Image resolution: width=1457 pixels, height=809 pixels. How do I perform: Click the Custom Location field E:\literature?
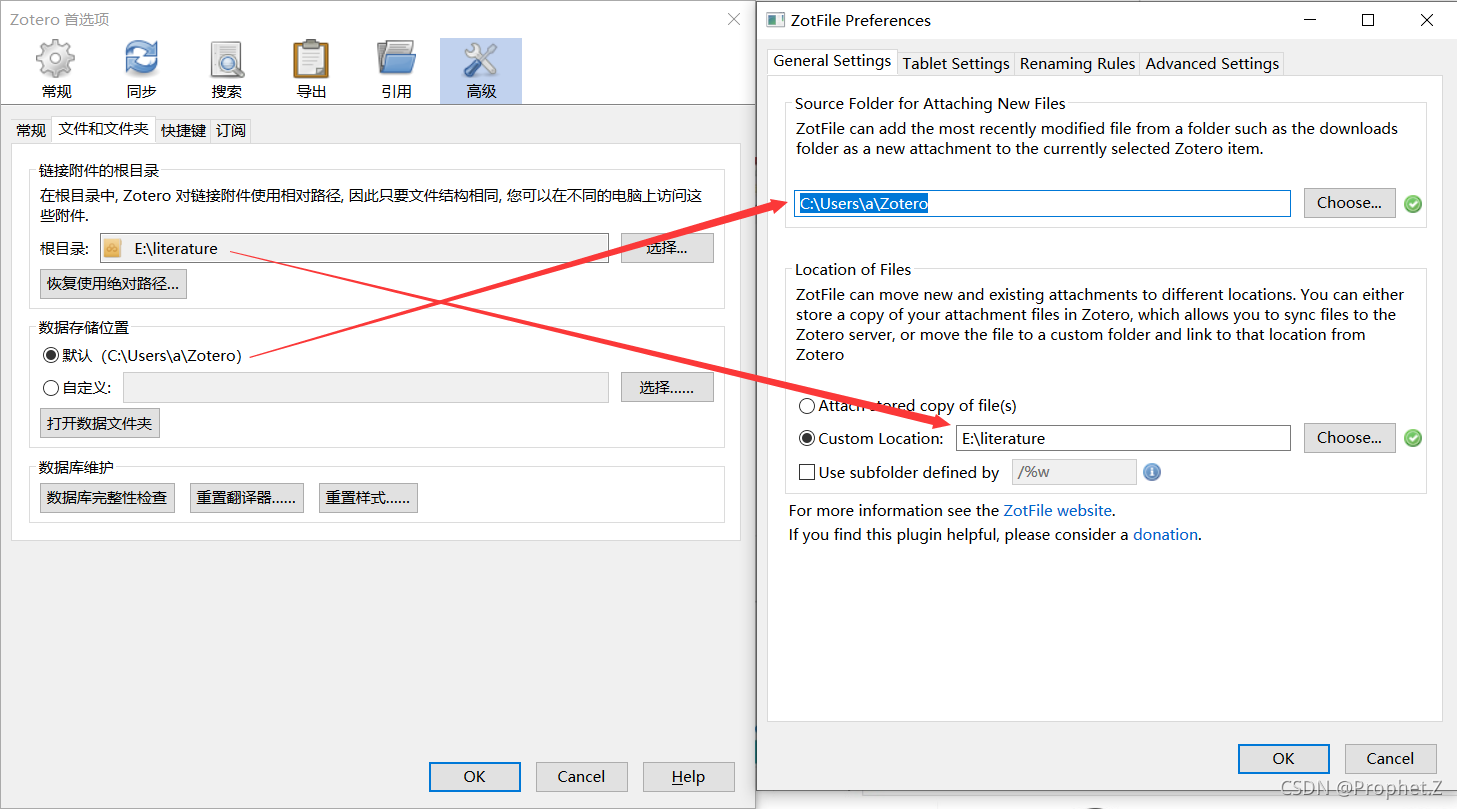(1123, 438)
